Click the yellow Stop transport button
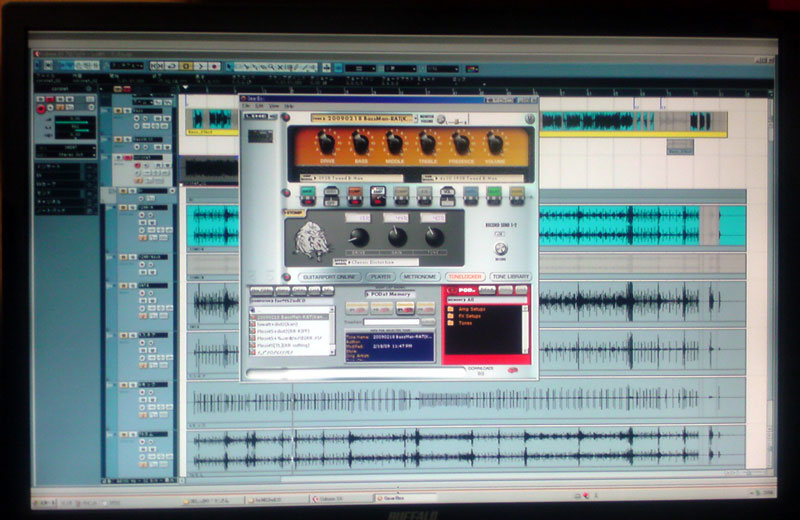The width and height of the screenshot is (800, 520). 186,66
